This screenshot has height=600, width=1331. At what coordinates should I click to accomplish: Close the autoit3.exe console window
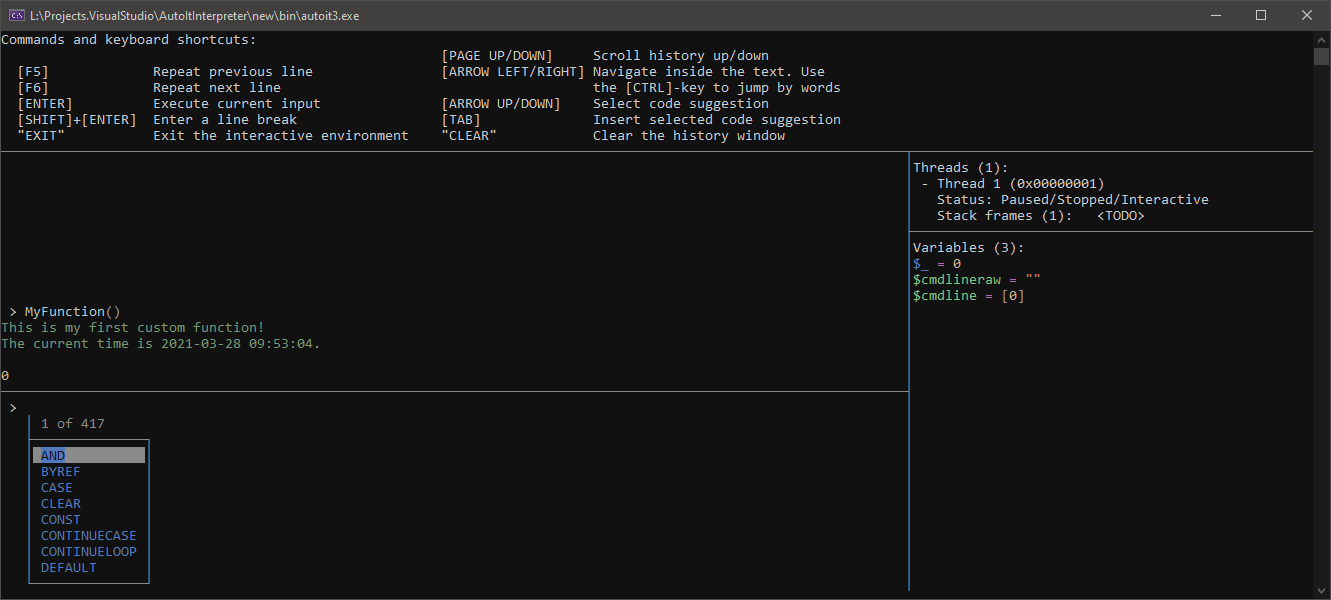click(1307, 15)
